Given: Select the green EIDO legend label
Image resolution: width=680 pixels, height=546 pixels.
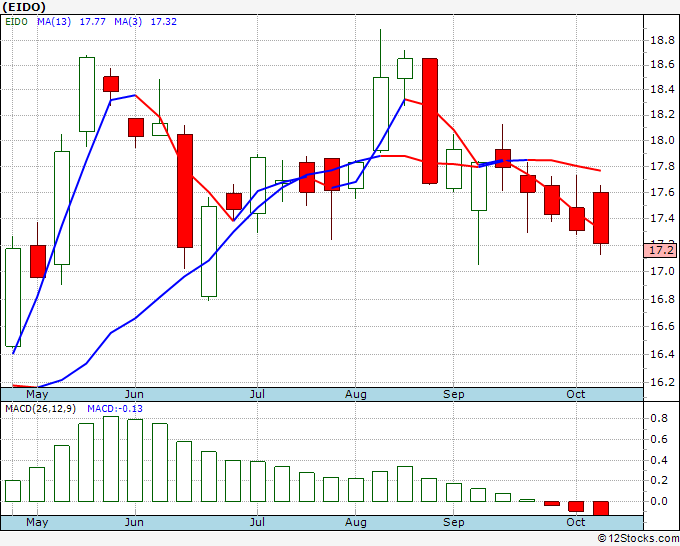Looking at the screenshot, I should pyautogui.click(x=16, y=22).
